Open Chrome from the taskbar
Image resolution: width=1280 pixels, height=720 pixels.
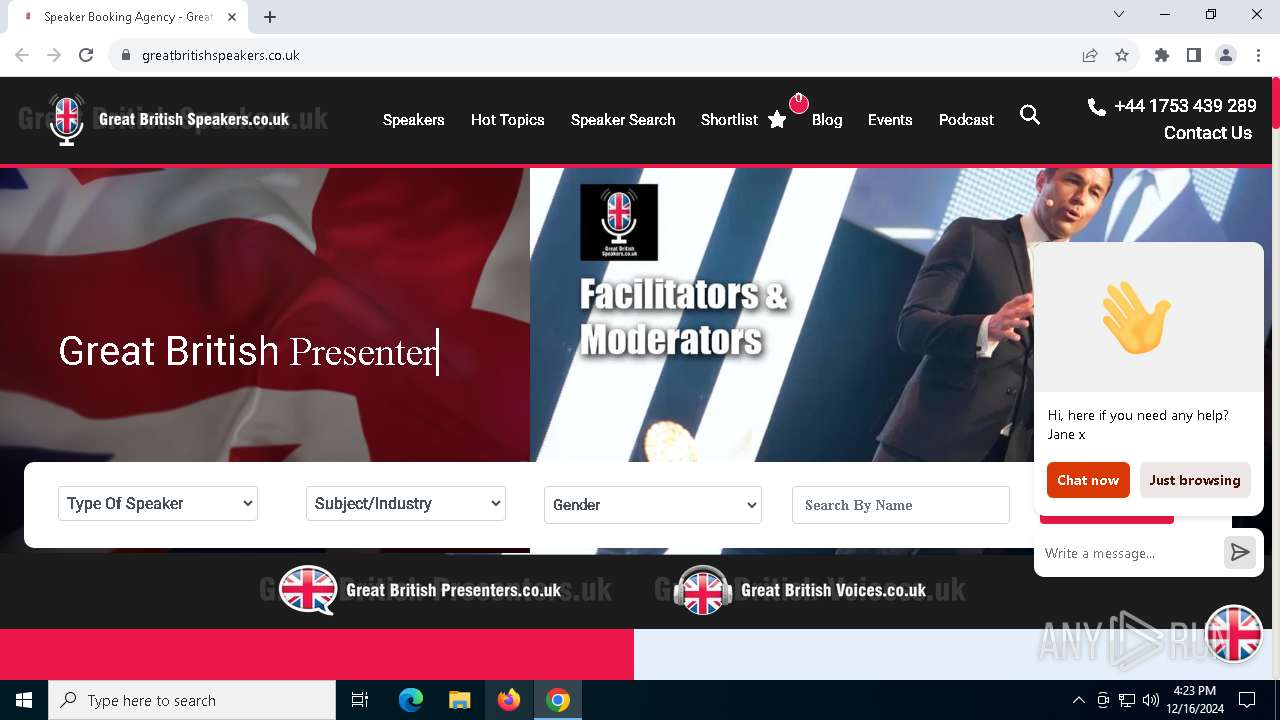click(x=558, y=700)
